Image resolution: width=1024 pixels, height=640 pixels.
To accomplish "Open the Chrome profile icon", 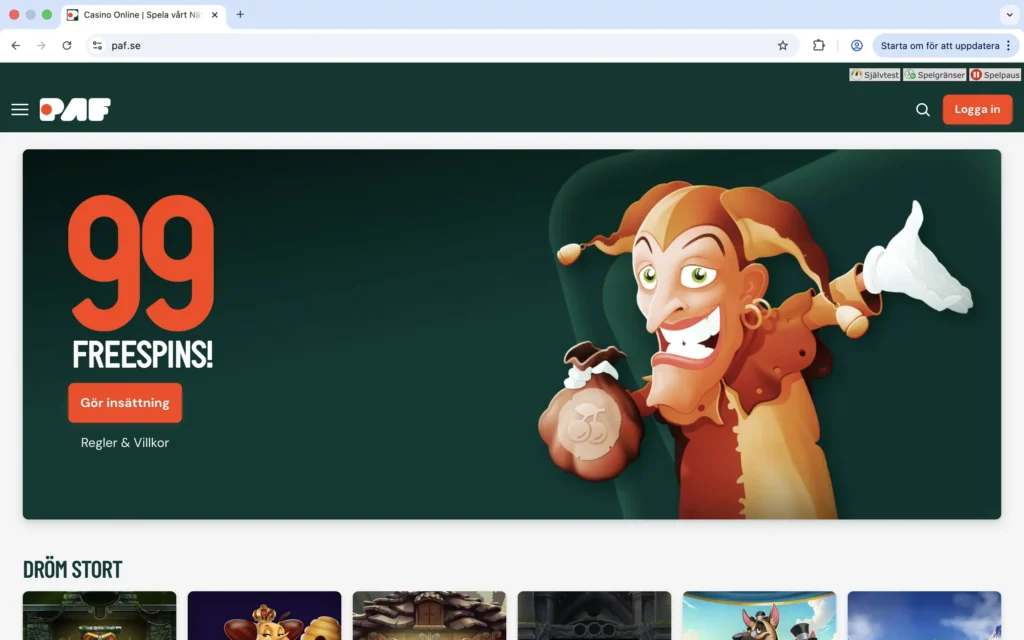I will pyautogui.click(x=857, y=46).
